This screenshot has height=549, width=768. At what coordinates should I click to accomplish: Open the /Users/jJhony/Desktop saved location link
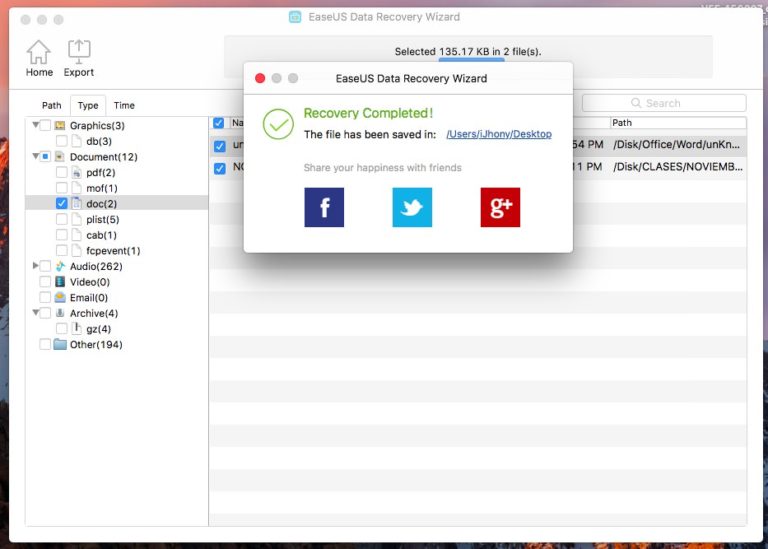click(x=498, y=135)
